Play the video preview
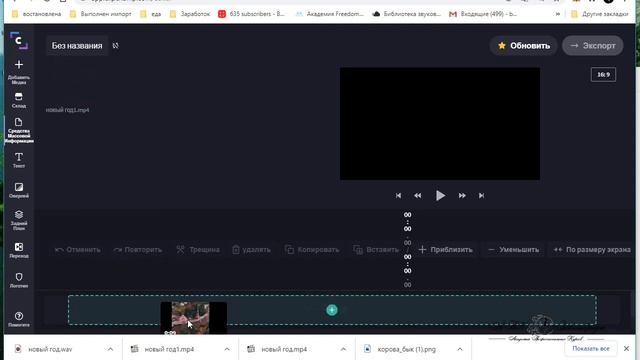640x360 pixels. pos(440,196)
